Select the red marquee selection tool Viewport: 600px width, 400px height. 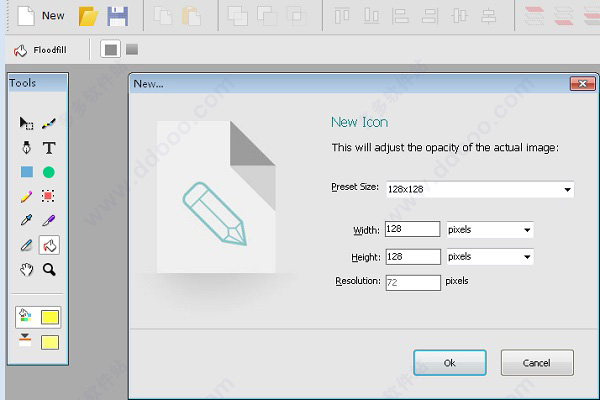48,196
